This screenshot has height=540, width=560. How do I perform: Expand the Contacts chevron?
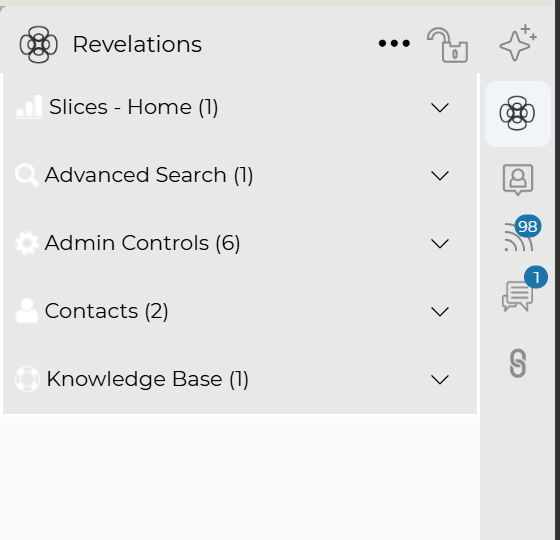click(x=440, y=311)
